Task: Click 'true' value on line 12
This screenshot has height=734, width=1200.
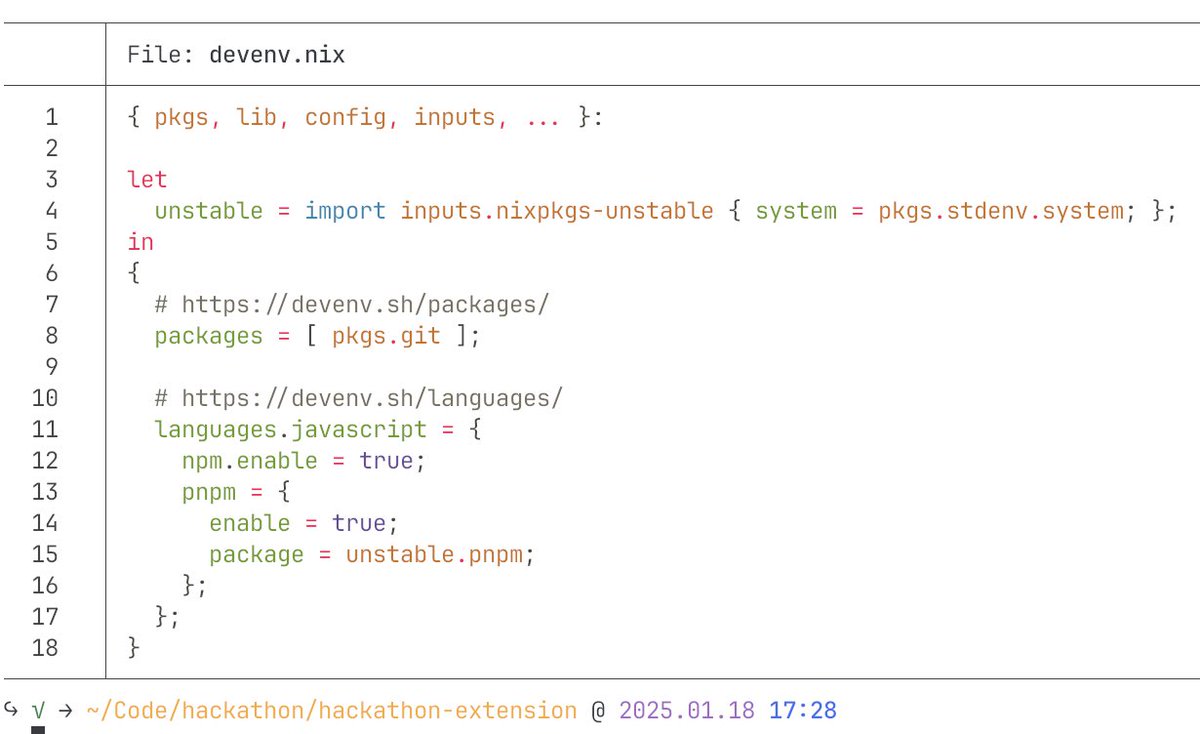Action: pyautogui.click(x=386, y=461)
